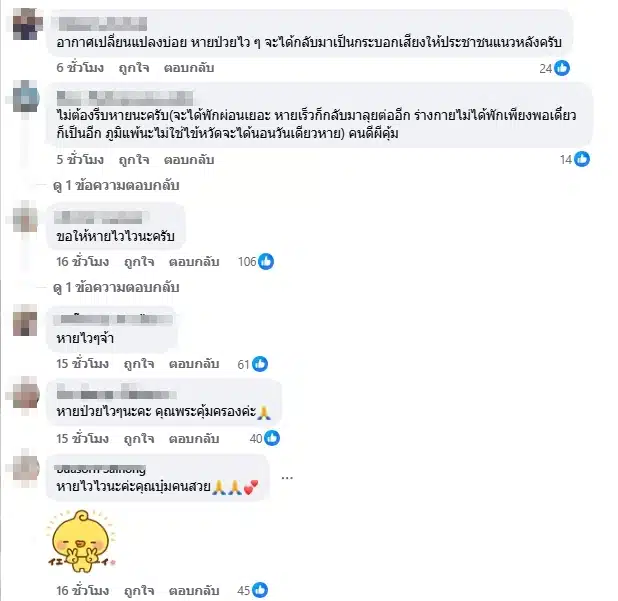Open the profile picture of the top commenter
Screen dimensions: 618x601
[x=26, y=24]
